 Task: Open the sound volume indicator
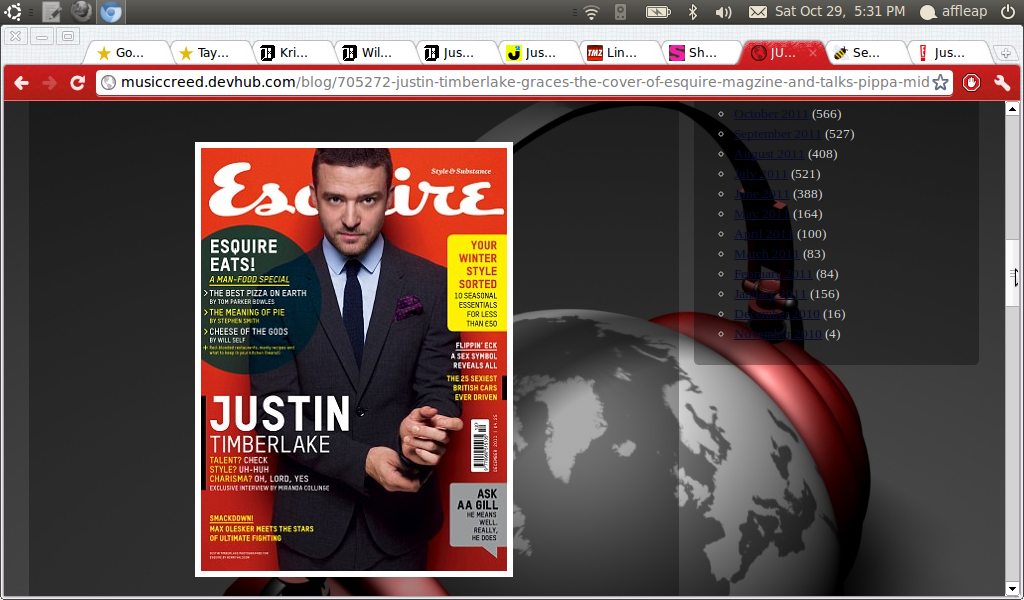(x=723, y=12)
